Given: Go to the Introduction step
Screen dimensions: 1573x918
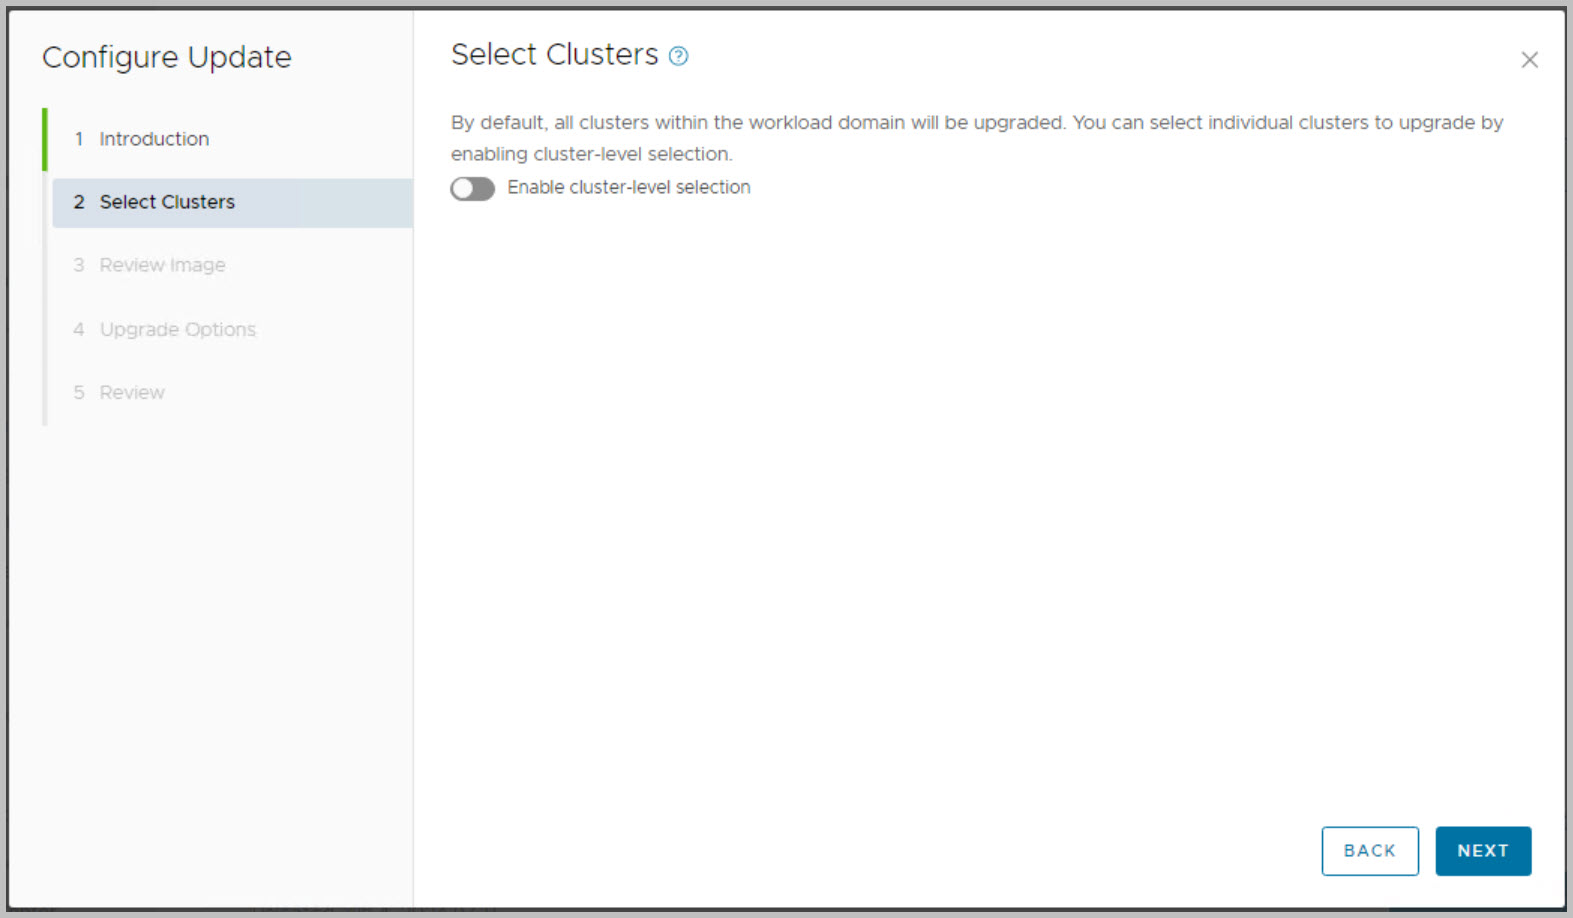Looking at the screenshot, I should (x=154, y=139).
